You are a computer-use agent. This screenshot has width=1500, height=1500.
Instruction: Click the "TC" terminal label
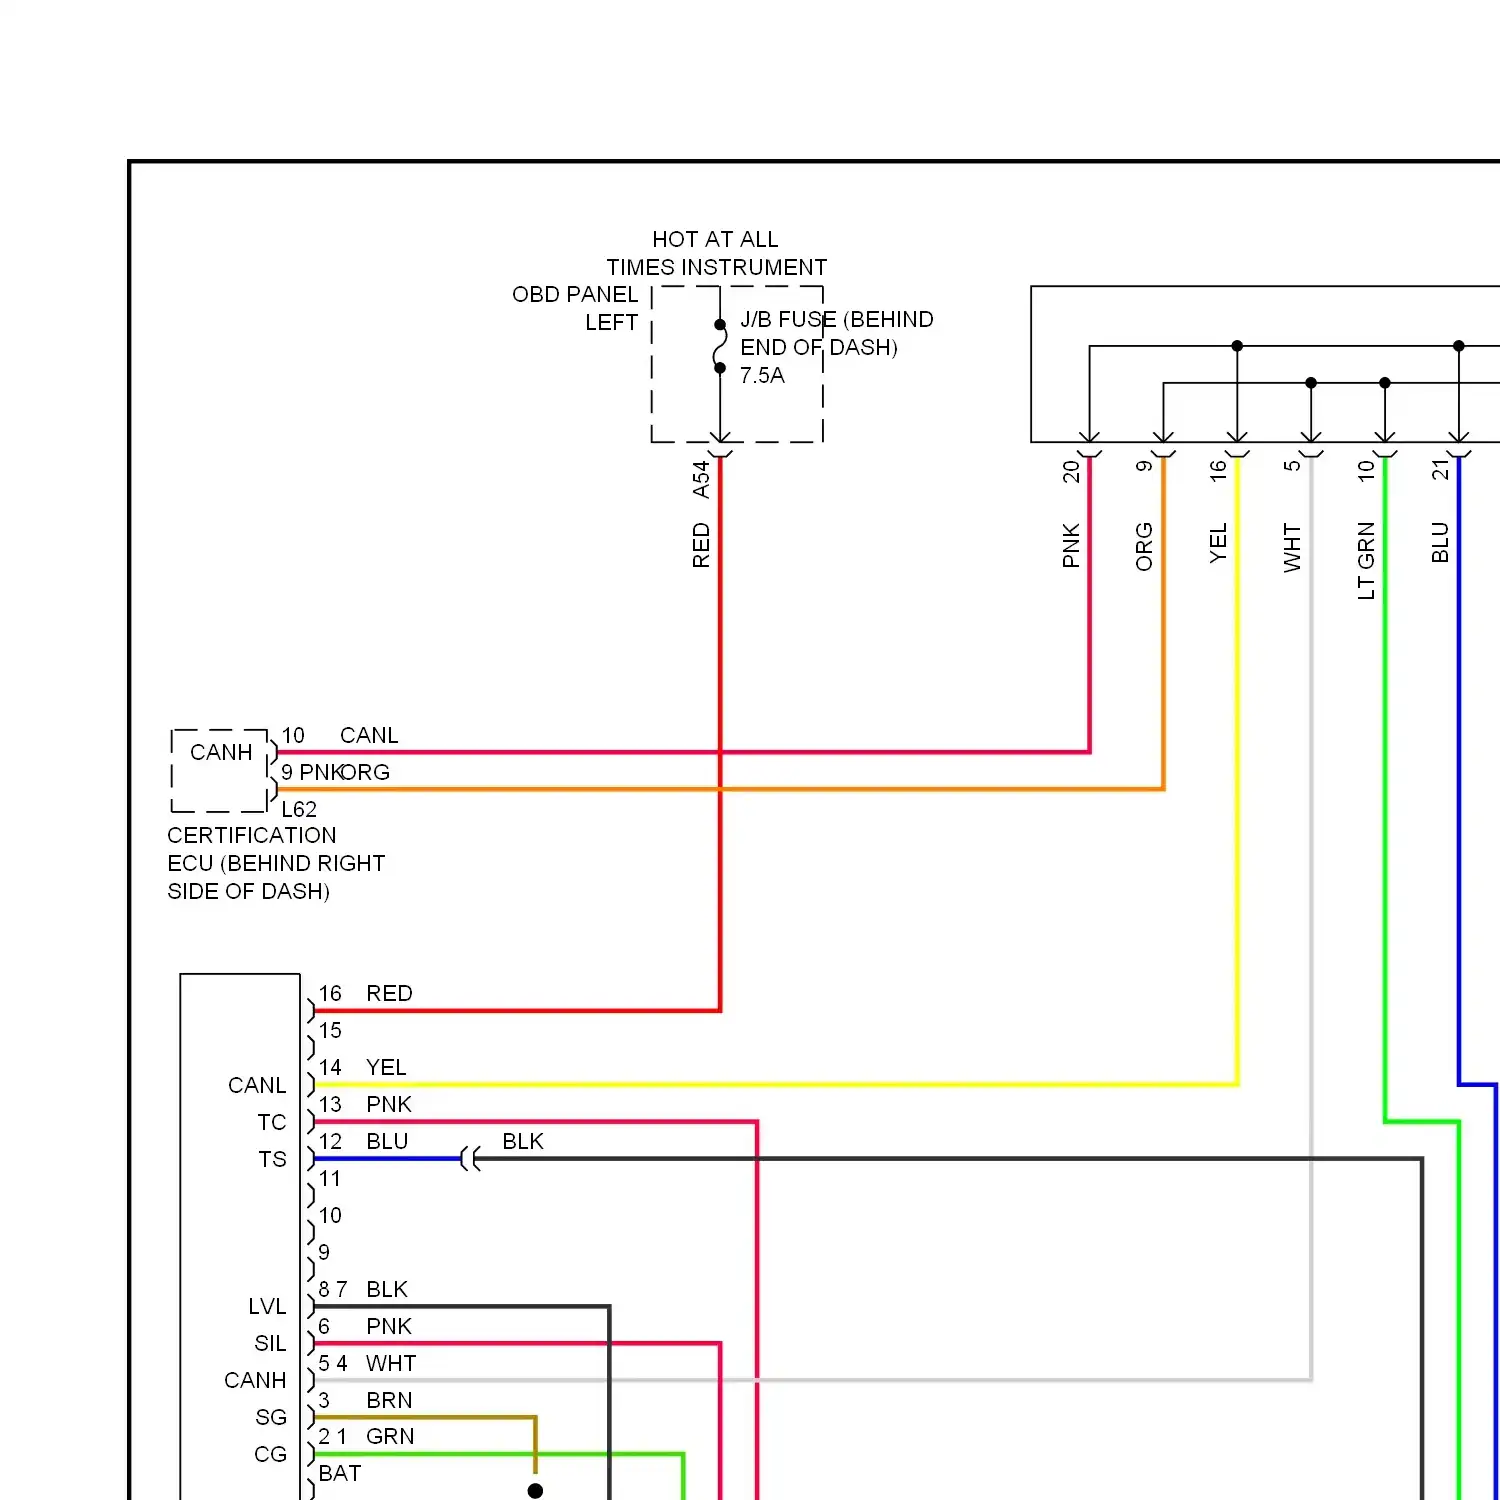coord(272,1122)
